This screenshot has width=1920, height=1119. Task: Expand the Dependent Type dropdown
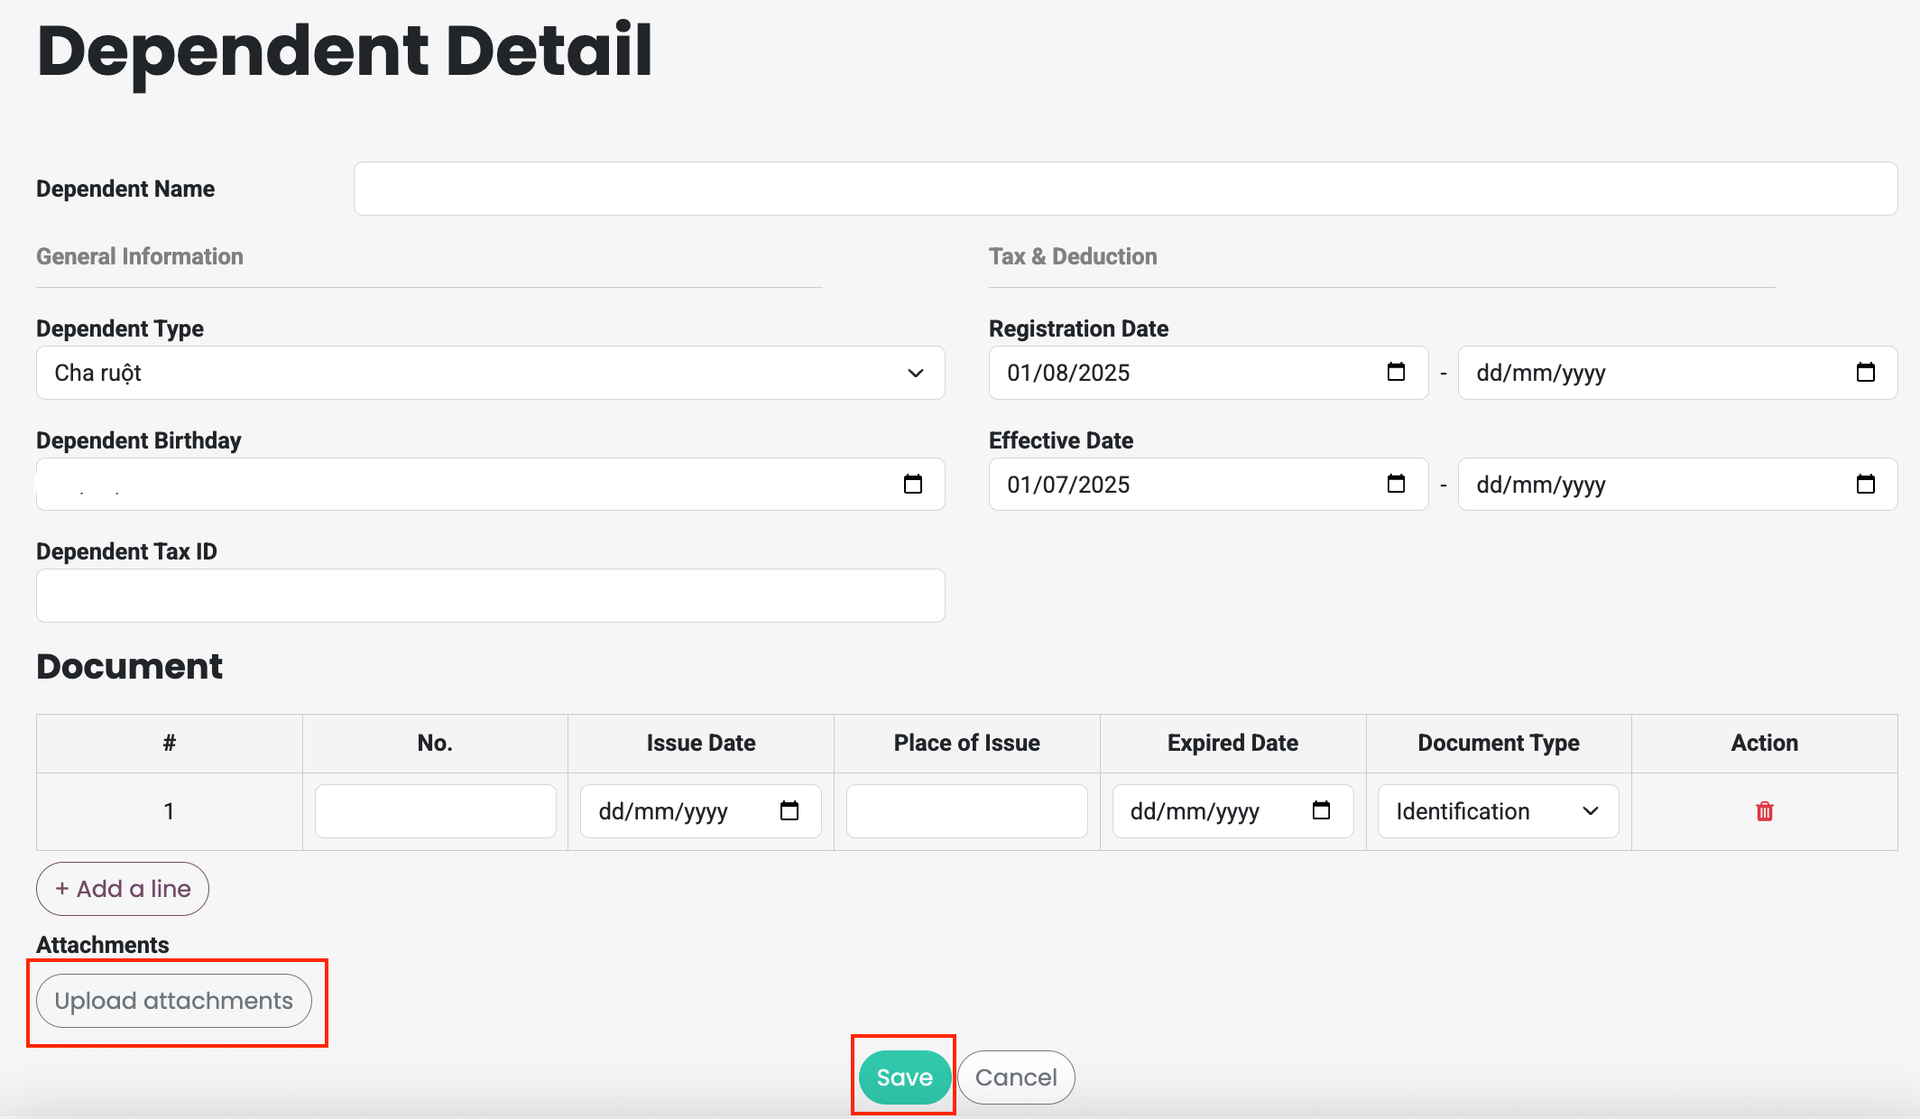(x=490, y=373)
